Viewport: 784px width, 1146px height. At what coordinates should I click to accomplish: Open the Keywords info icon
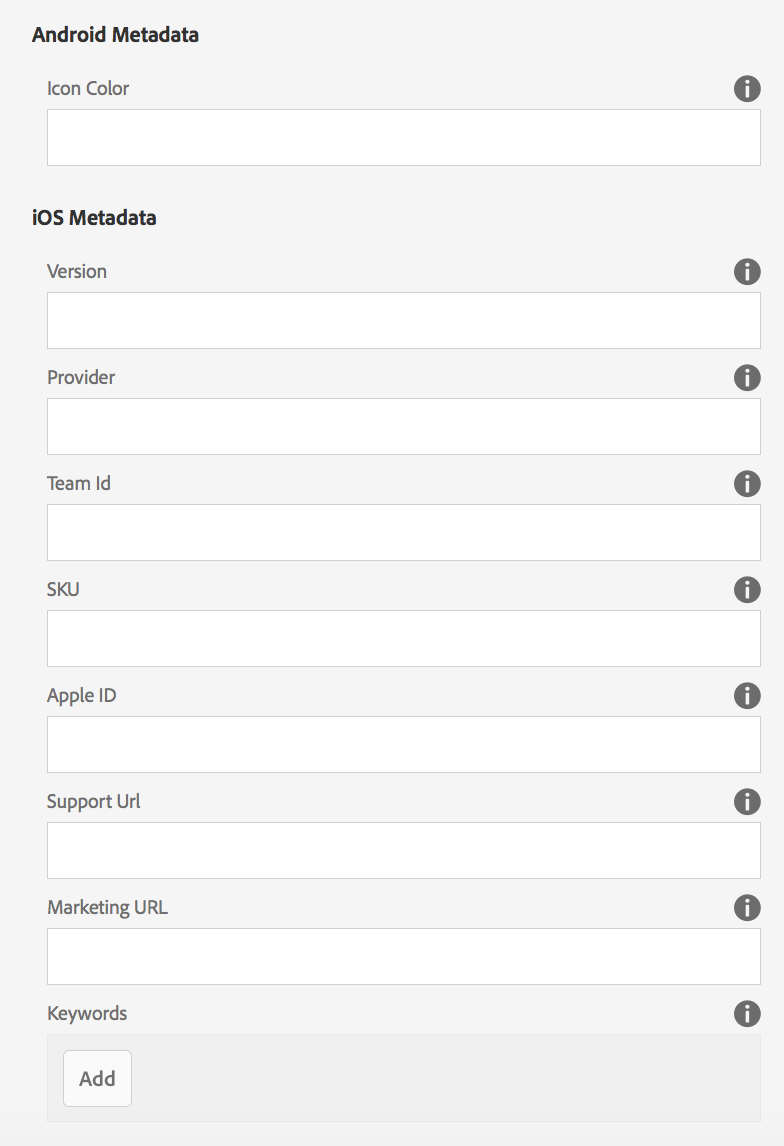(x=747, y=1014)
